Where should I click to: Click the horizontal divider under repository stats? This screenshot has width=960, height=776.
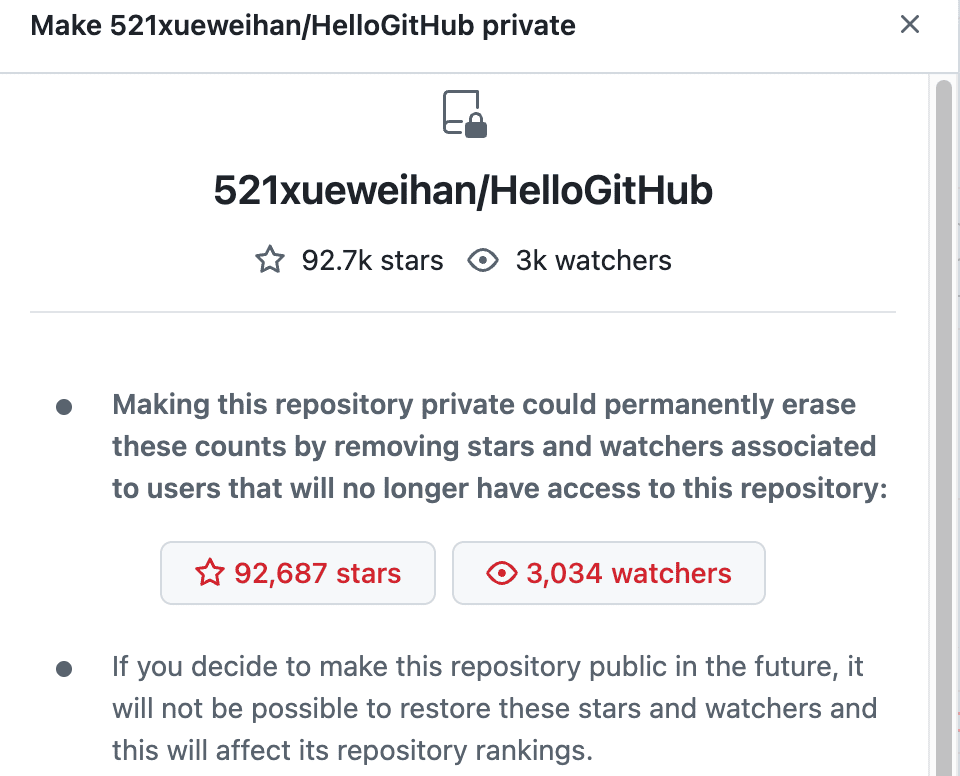463,312
